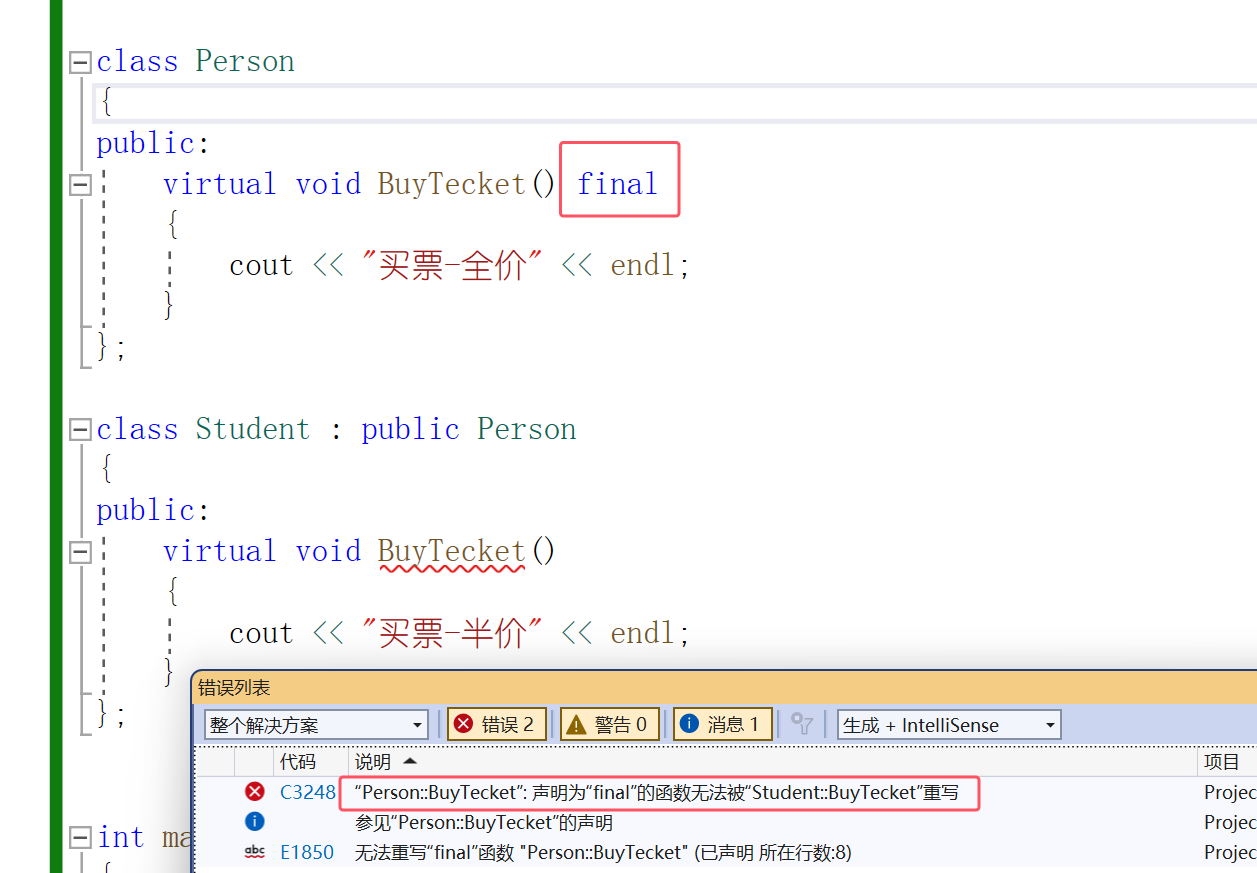1257x873 pixels.
Task: Sort by the 代码 column header
Action: 297,762
